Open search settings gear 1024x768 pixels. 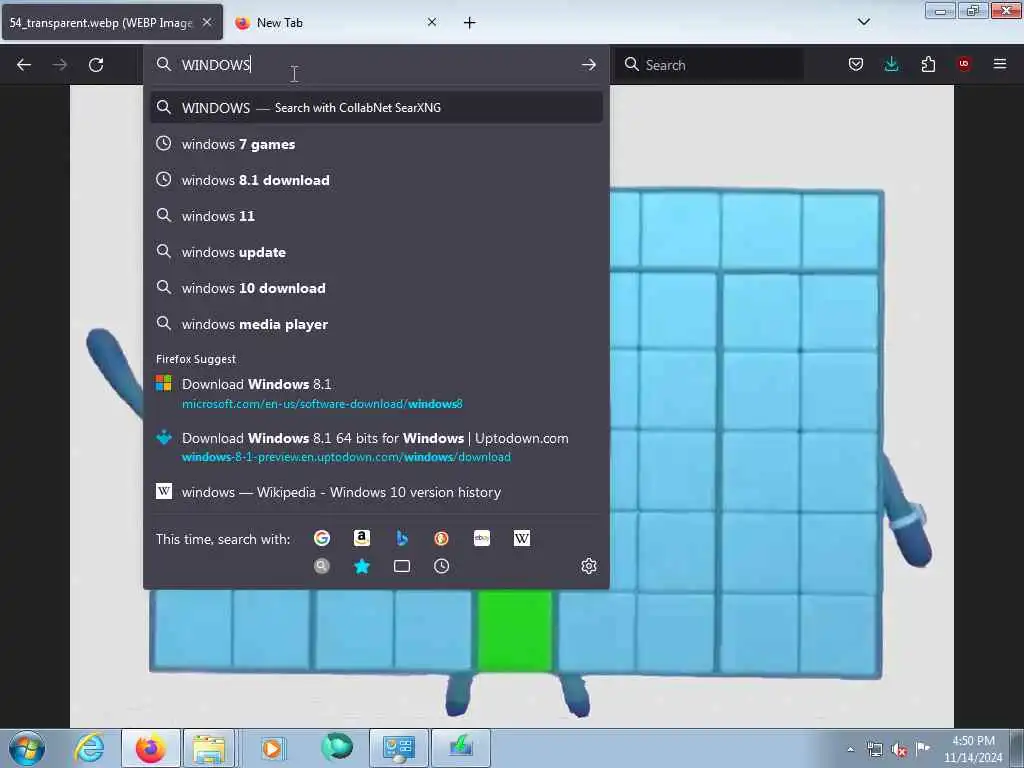(588, 566)
